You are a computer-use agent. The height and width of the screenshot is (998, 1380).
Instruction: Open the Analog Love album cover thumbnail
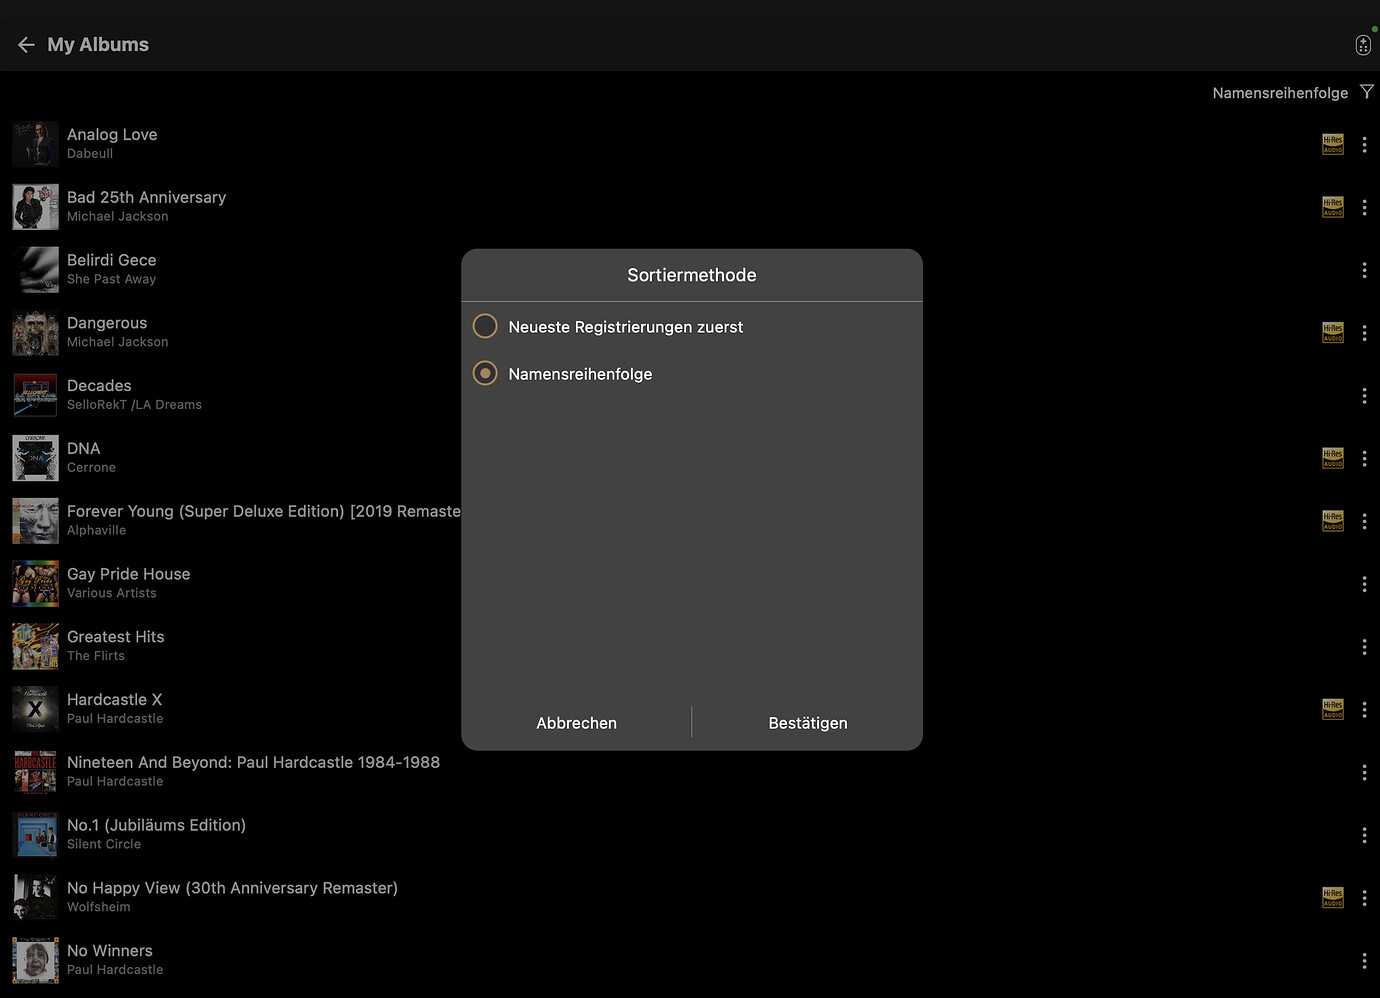(35, 144)
